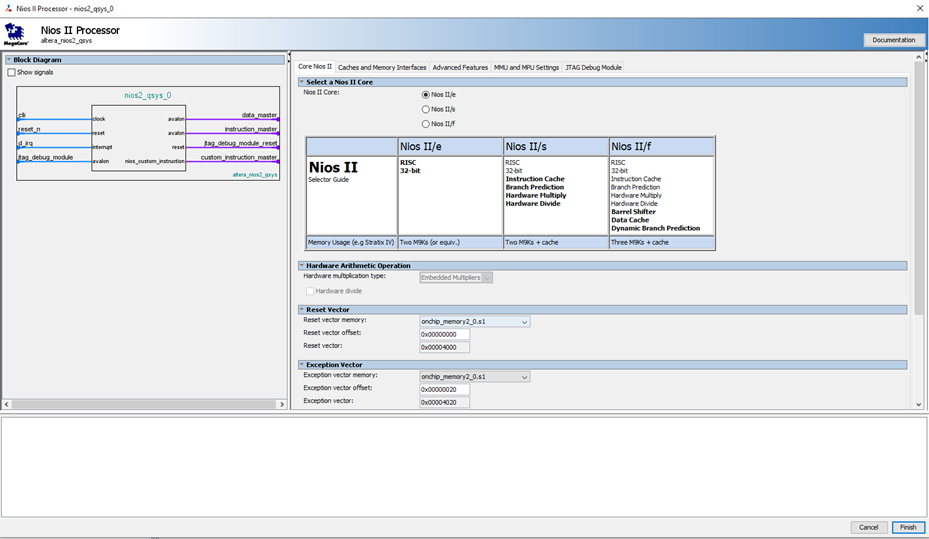Choose the Nios II/f core radio button

click(426, 124)
